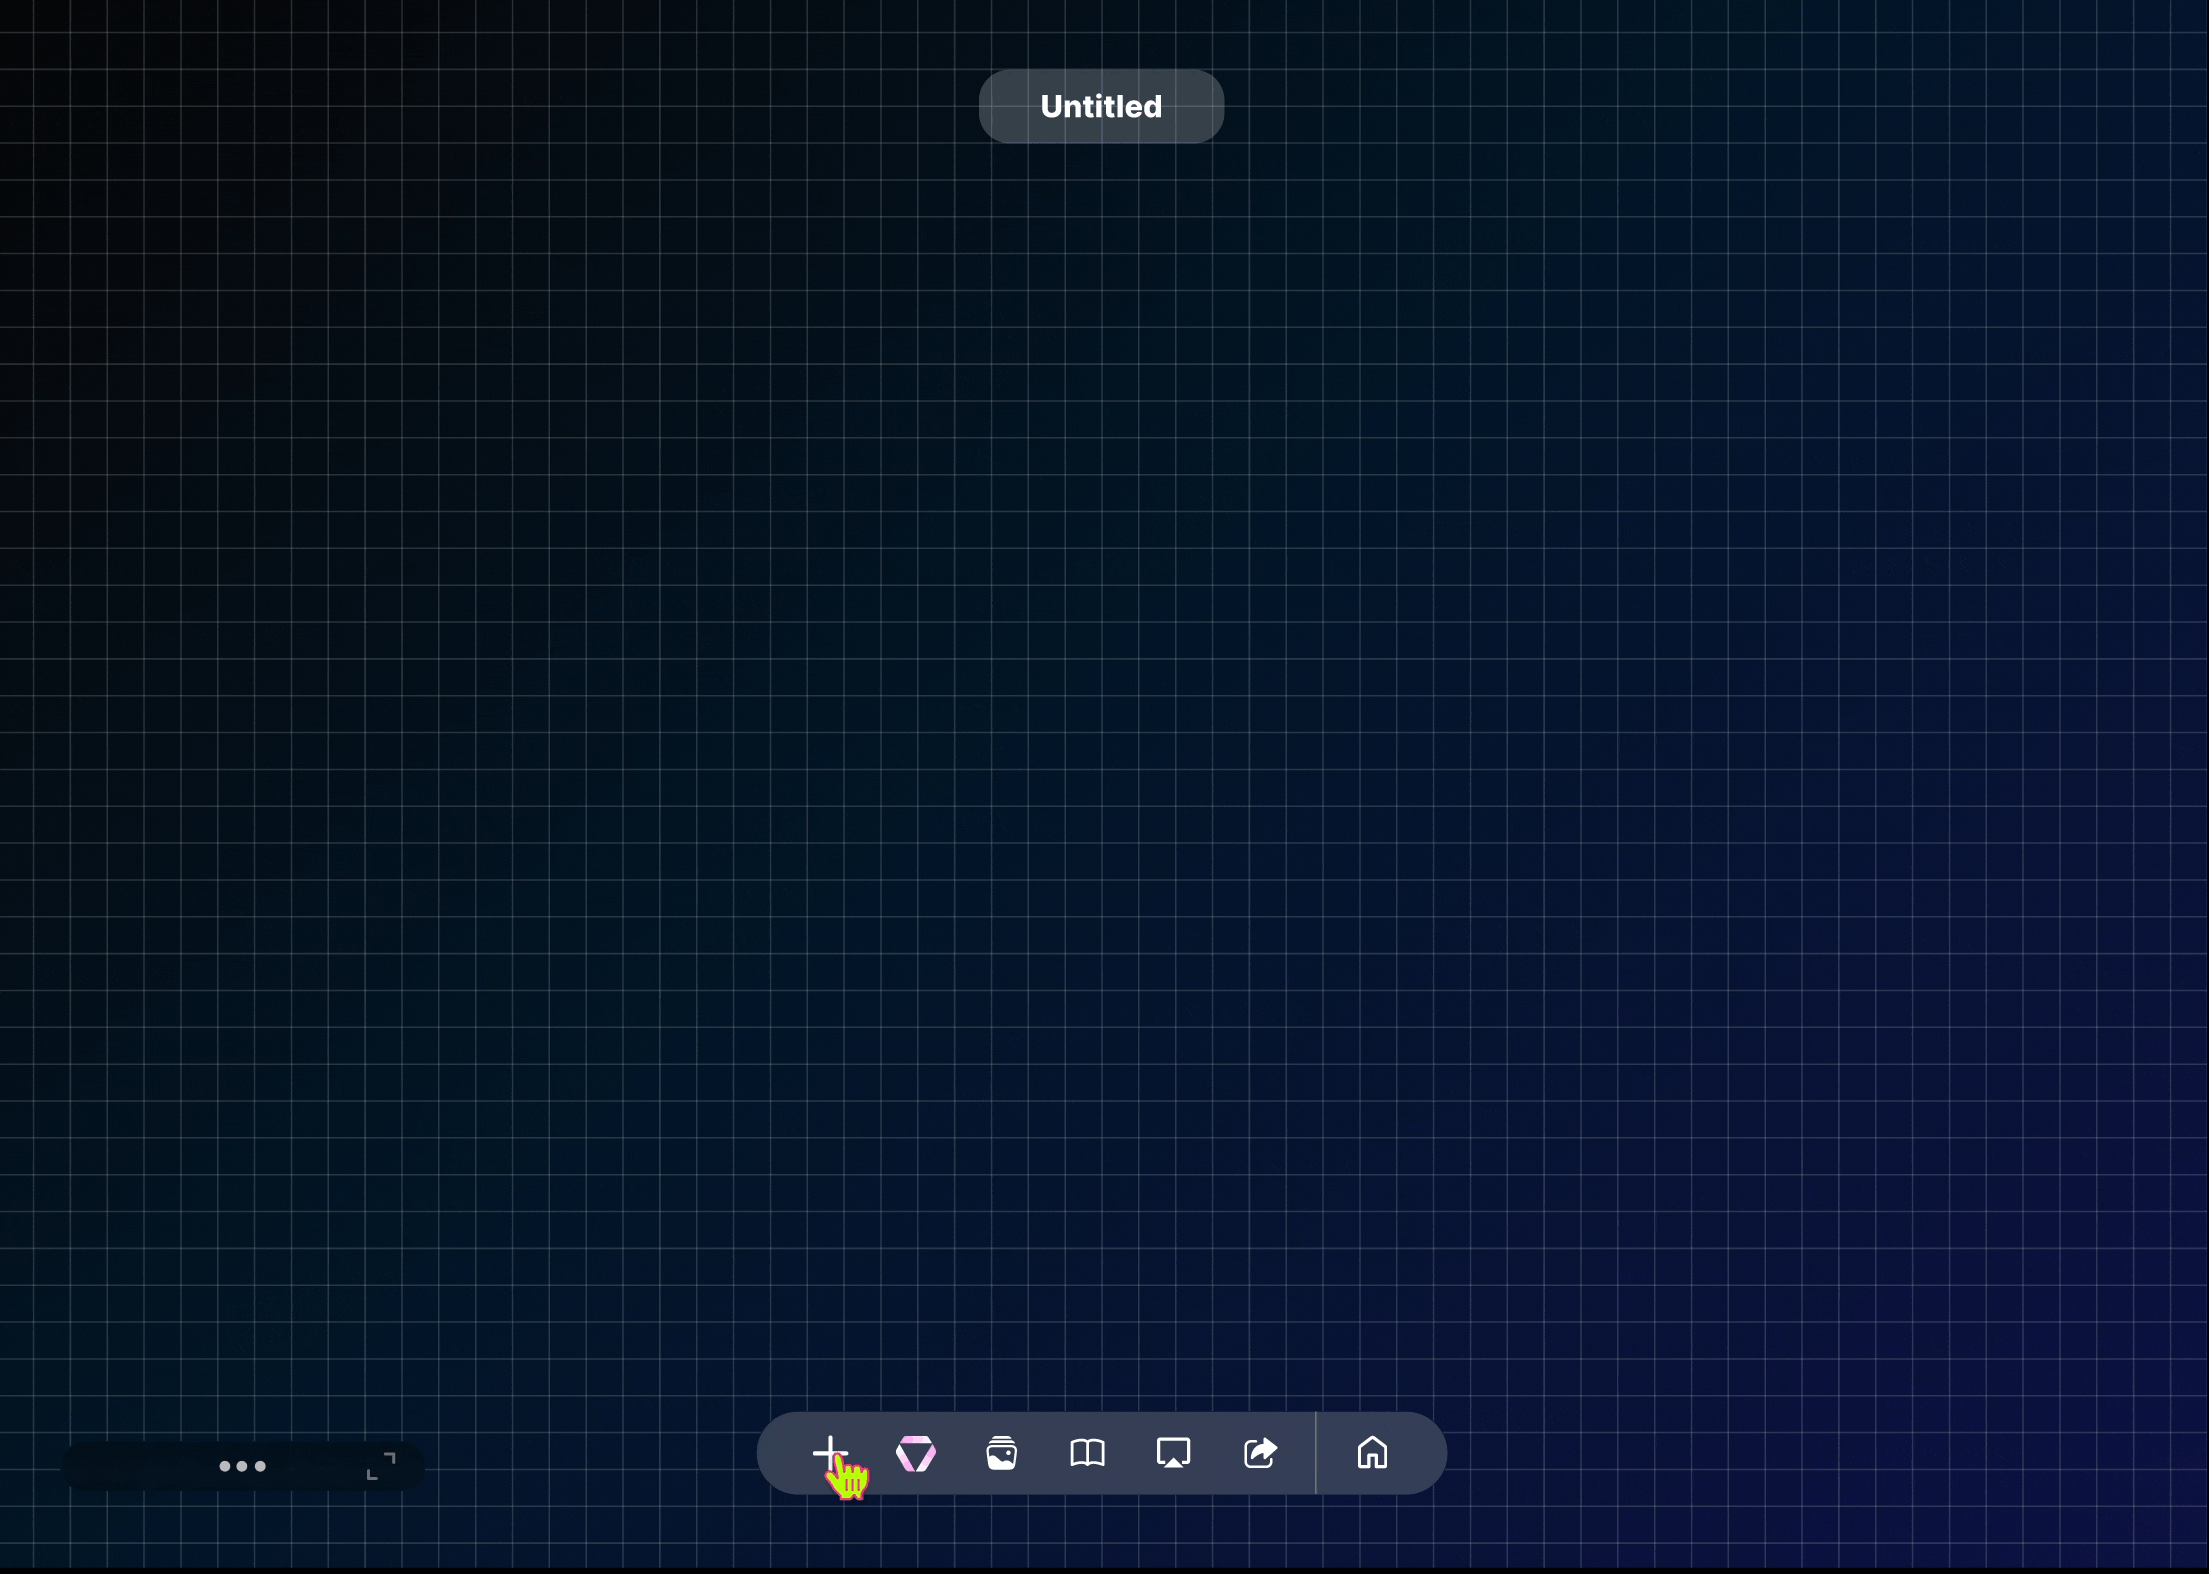Click the expand fullscreen icon bottom left
Viewport: 2209px width, 1574px height.
pyautogui.click(x=381, y=1467)
